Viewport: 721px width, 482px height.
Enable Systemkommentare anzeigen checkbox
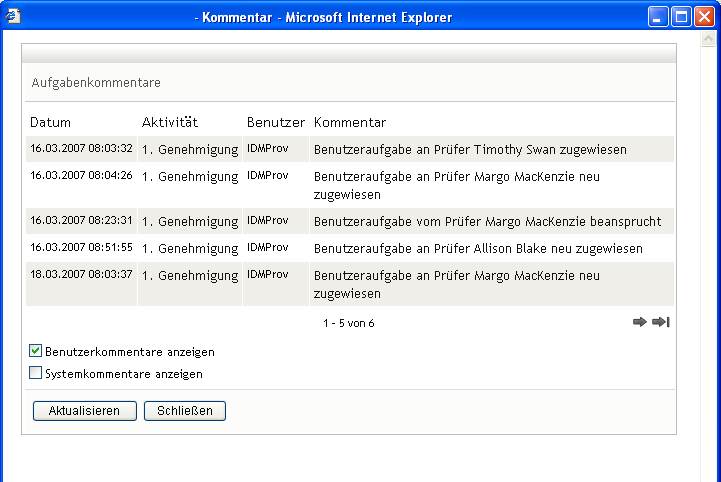[x=35, y=373]
